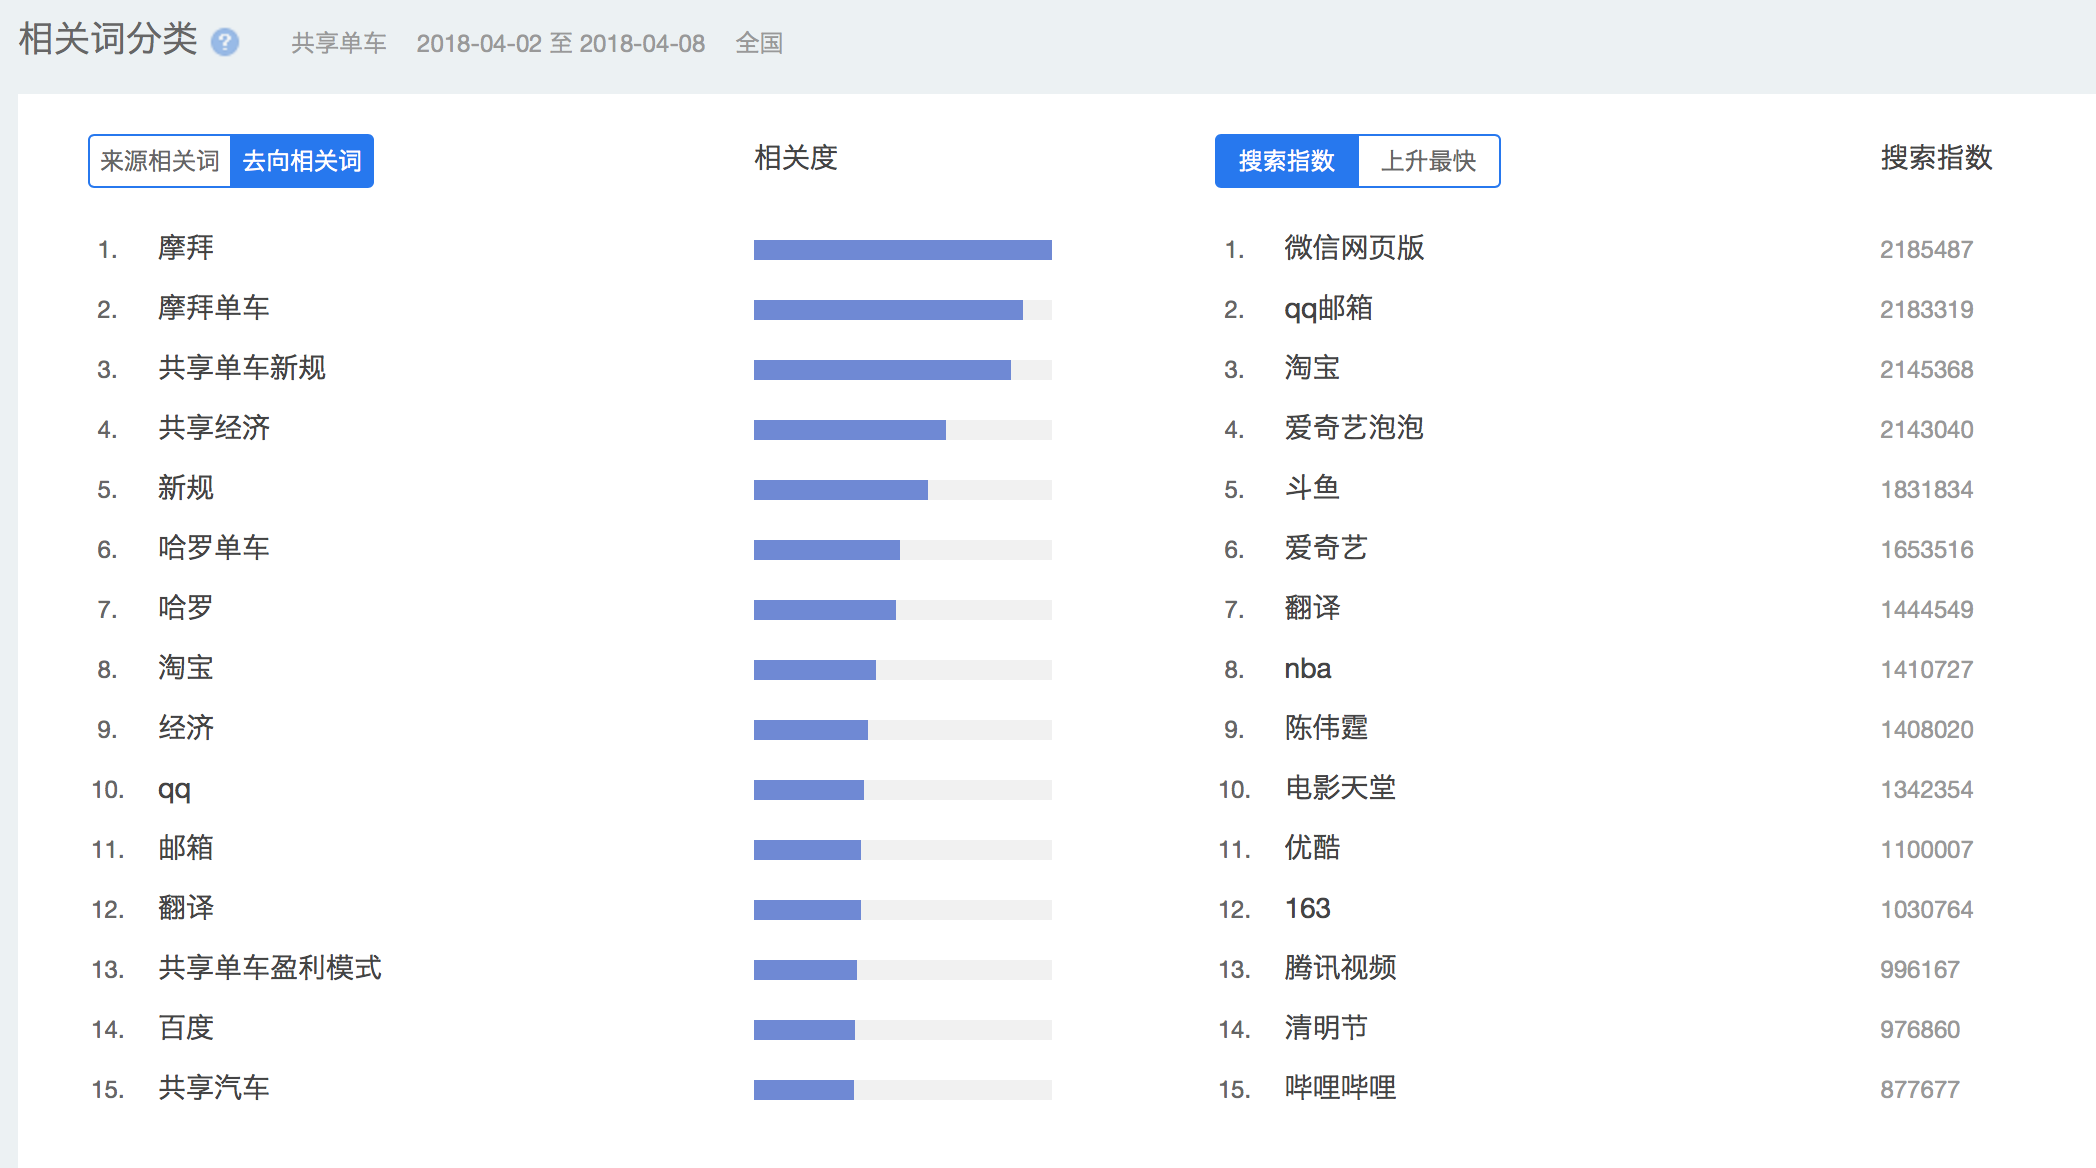
Task: Click the relevance bar for 摩拜
Action: tap(902, 250)
